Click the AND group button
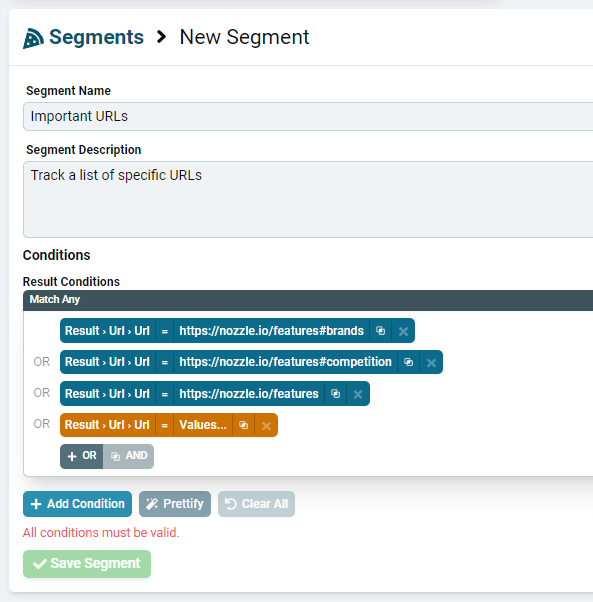Image resolution: width=593 pixels, height=602 pixels. coord(129,456)
